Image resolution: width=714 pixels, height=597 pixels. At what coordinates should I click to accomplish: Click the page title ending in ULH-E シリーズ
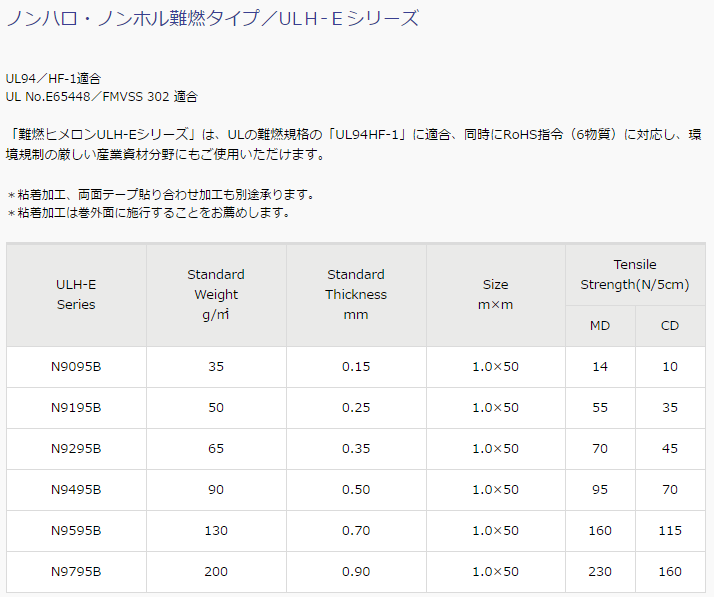(213, 19)
